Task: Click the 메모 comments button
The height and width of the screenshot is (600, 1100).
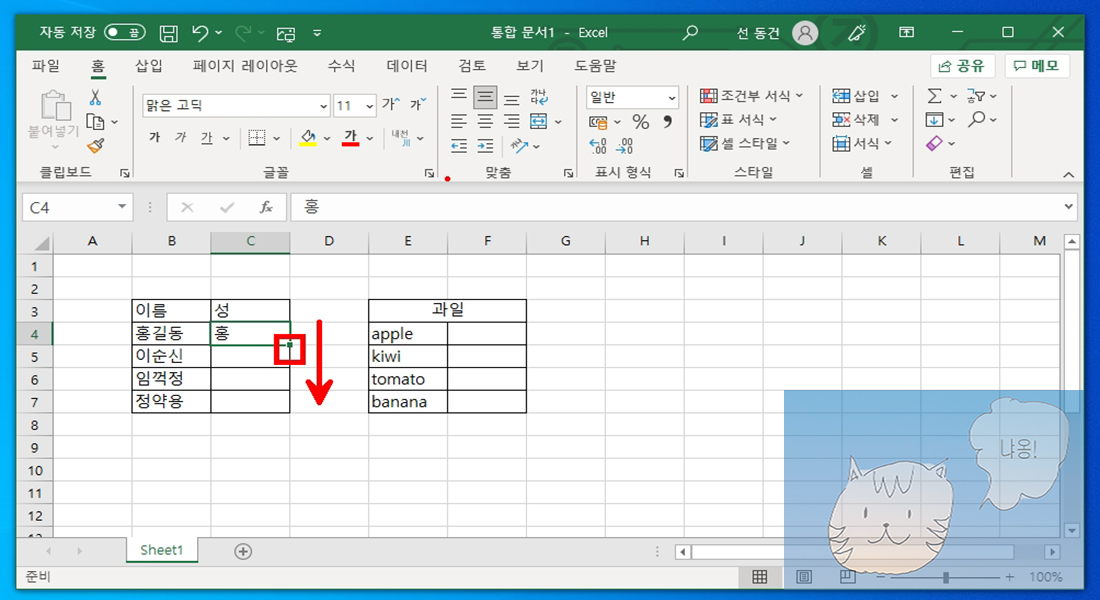Action: (1037, 66)
